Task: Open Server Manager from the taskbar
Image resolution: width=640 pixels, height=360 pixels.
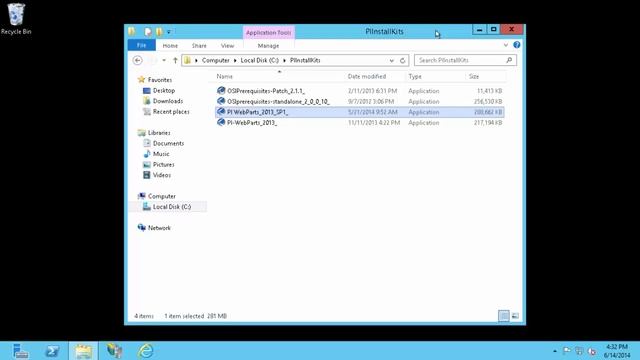Action: coord(20,351)
